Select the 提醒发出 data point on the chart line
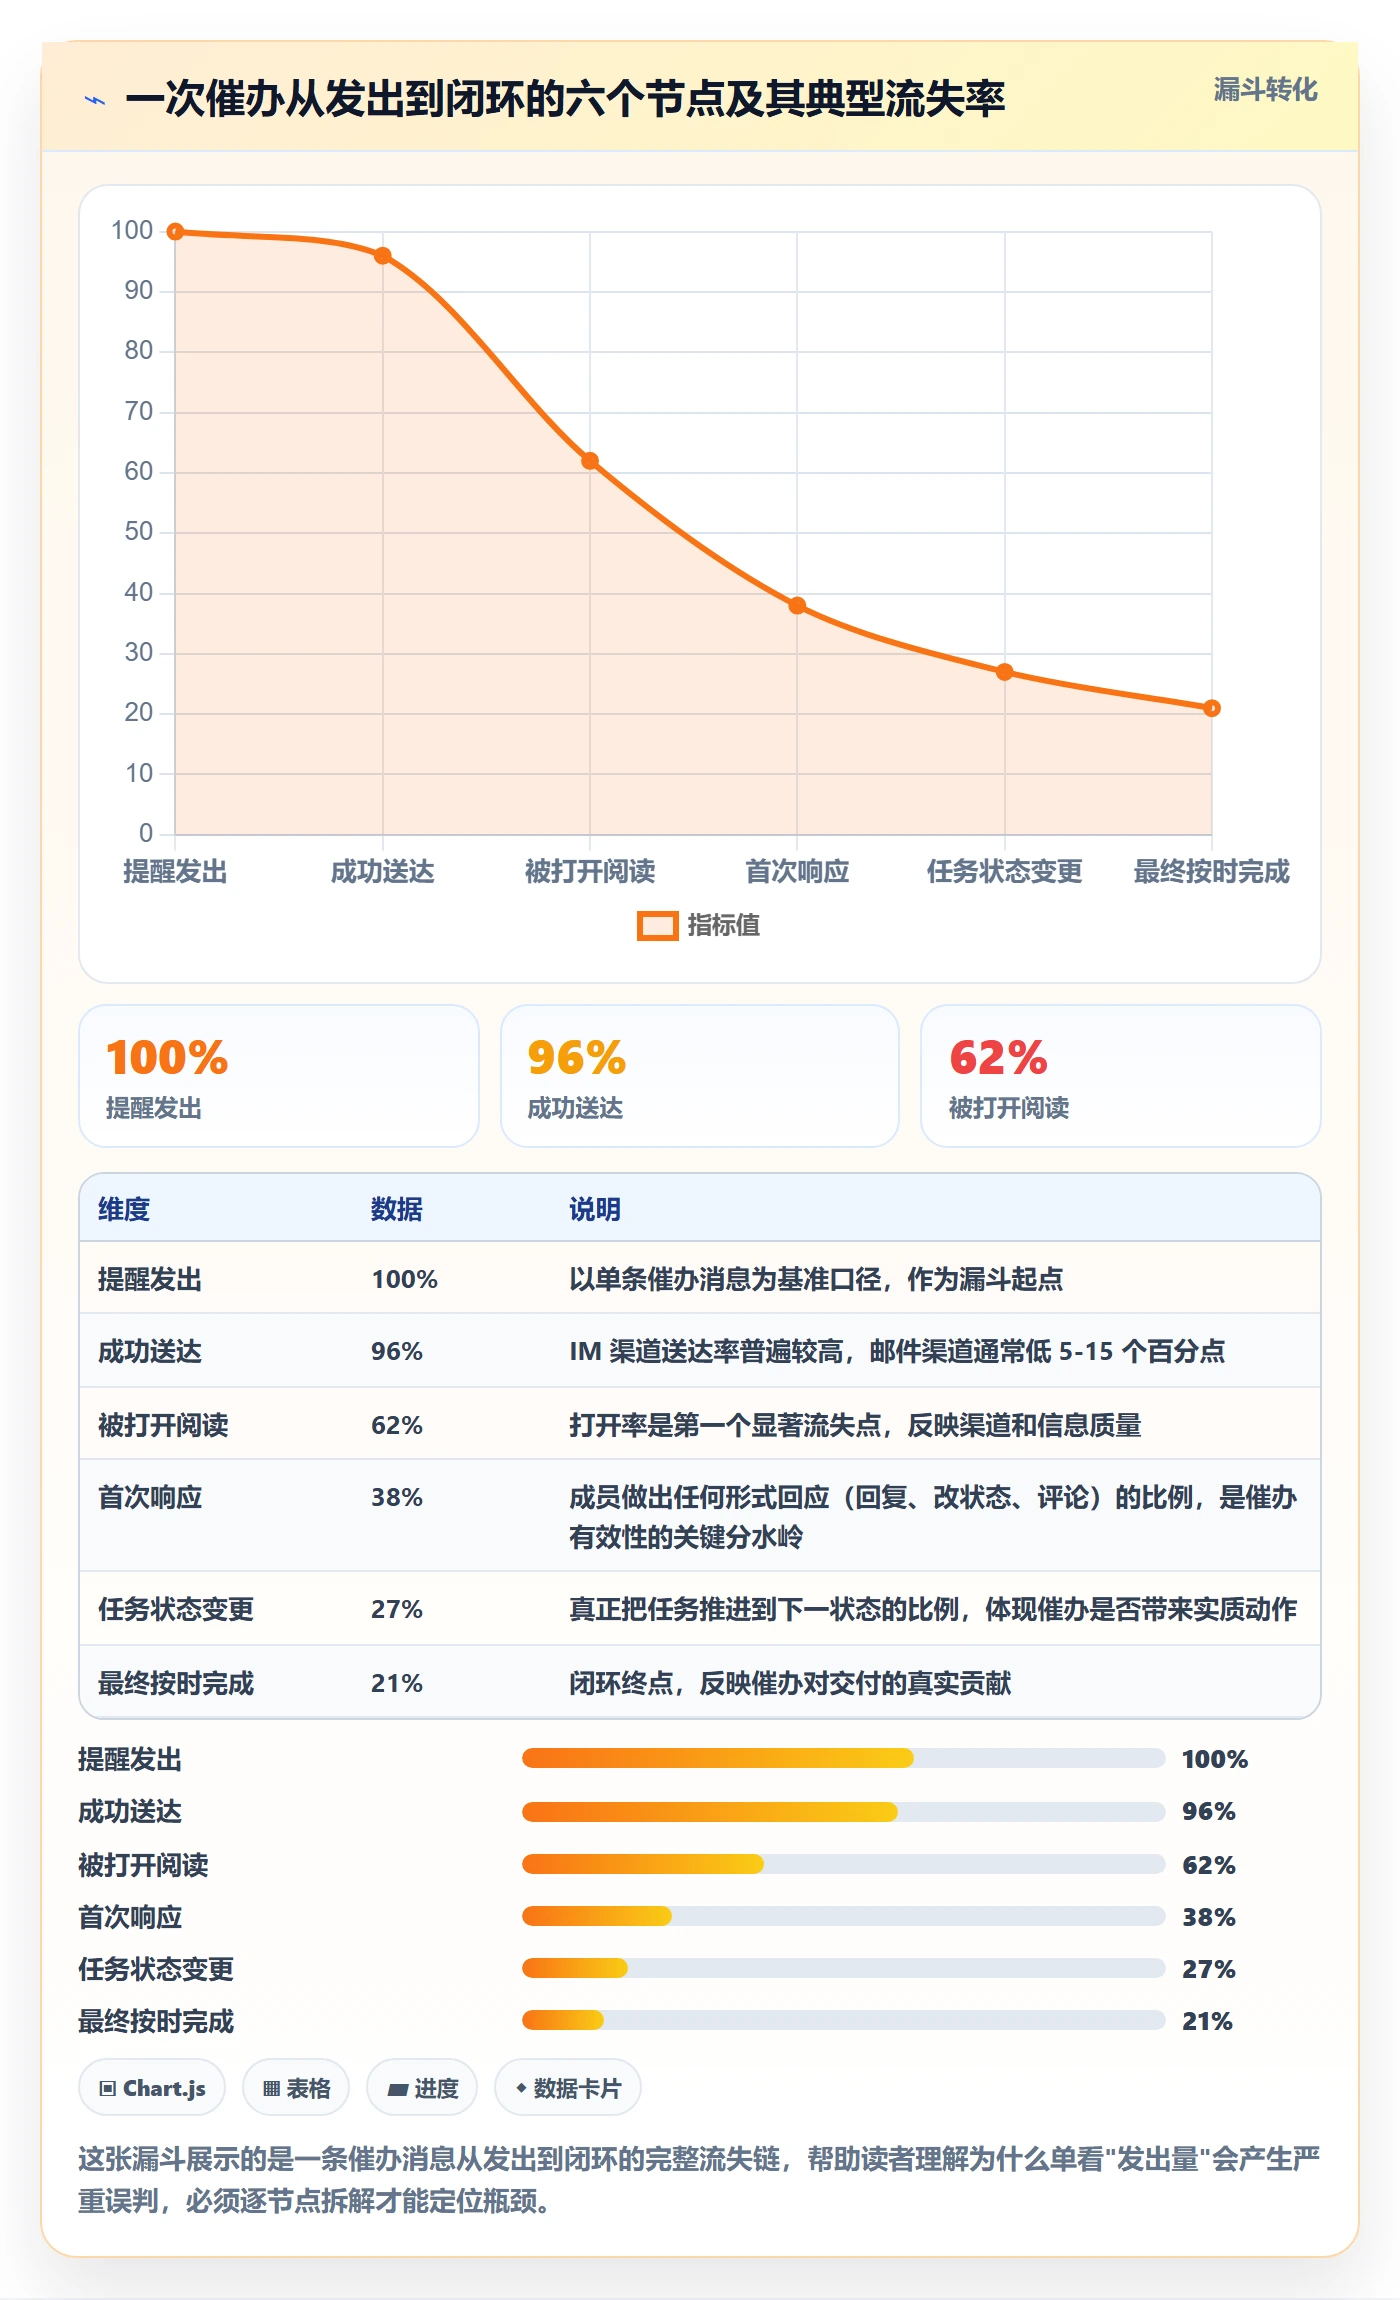The height and width of the screenshot is (2300, 1400). tap(175, 232)
